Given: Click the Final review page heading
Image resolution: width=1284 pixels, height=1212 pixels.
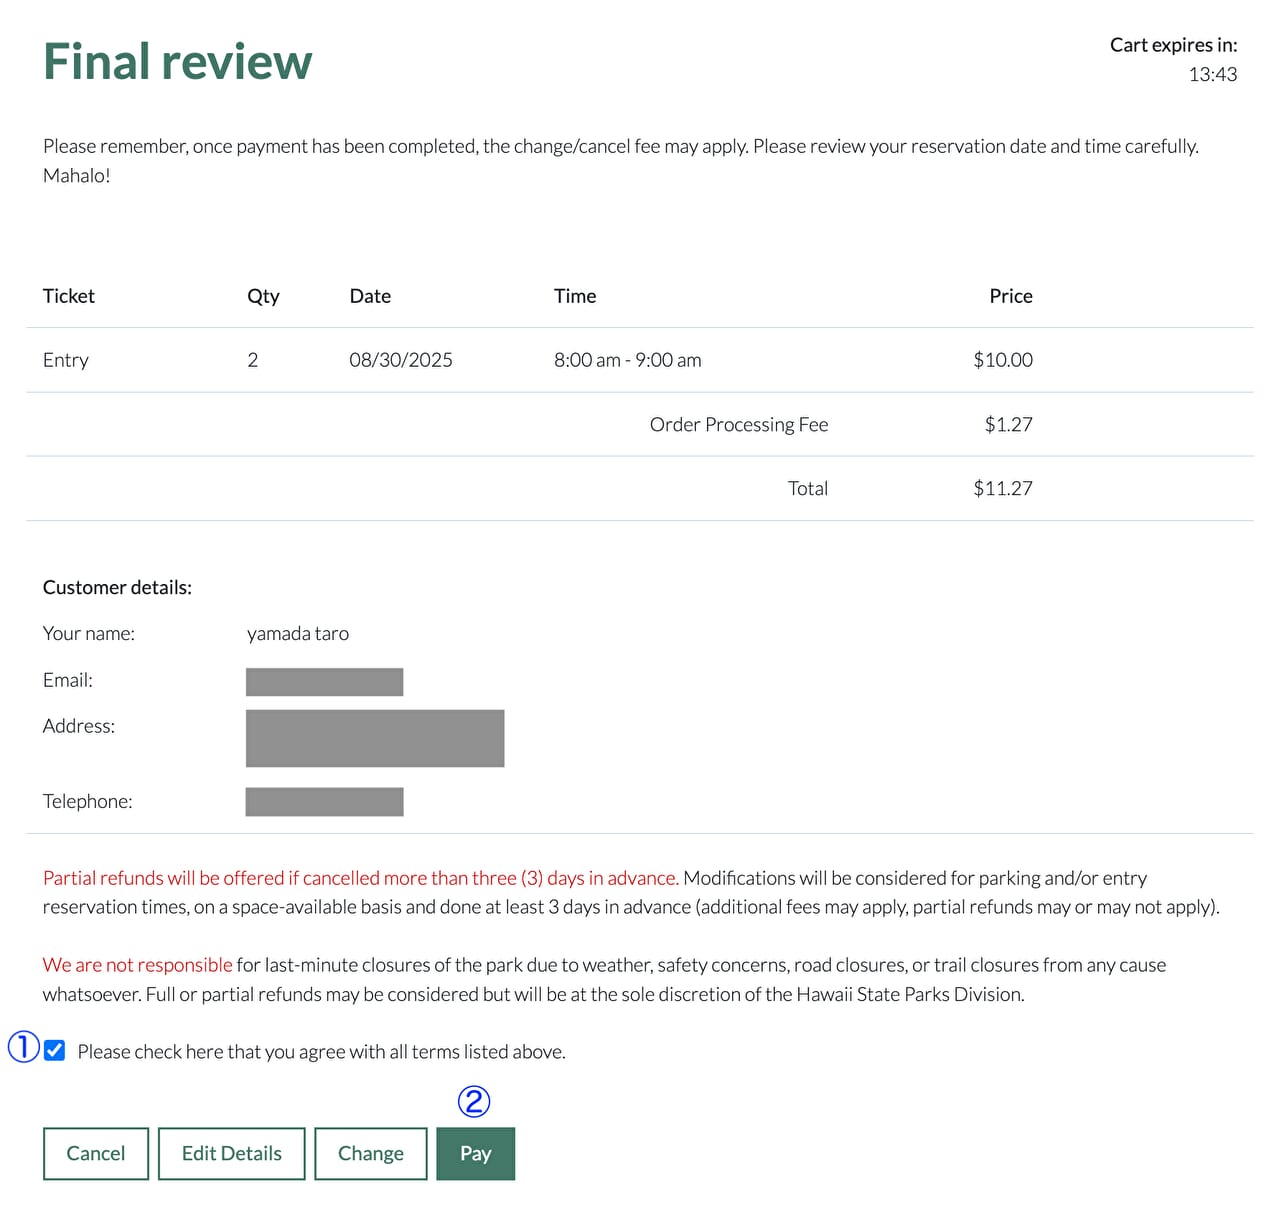Looking at the screenshot, I should (x=176, y=61).
